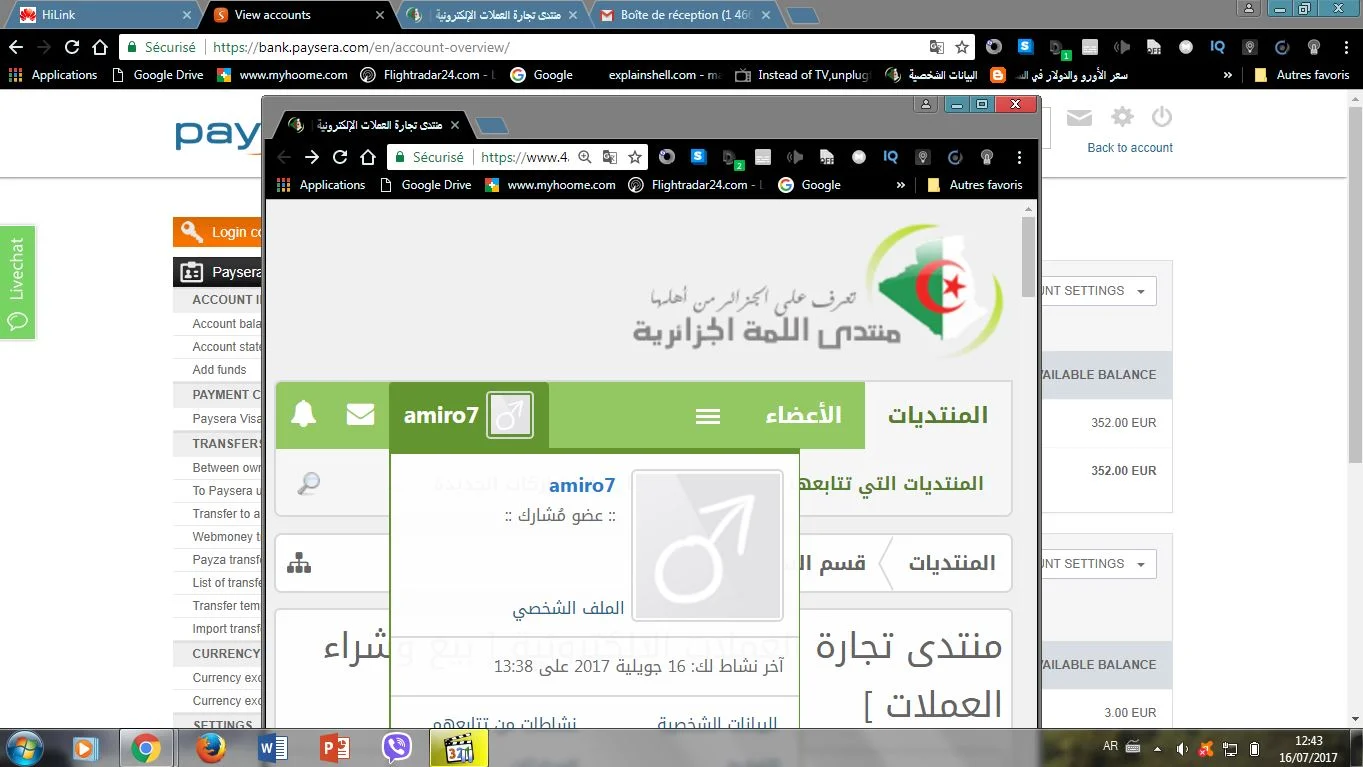
Task: Launch Viber from the taskbar
Action: click(397, 748)
